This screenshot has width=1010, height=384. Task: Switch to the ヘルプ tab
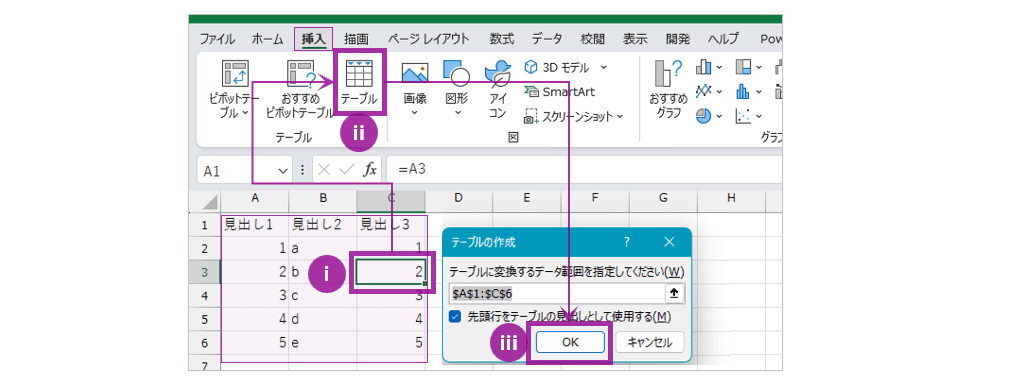(x=723, y=39)
